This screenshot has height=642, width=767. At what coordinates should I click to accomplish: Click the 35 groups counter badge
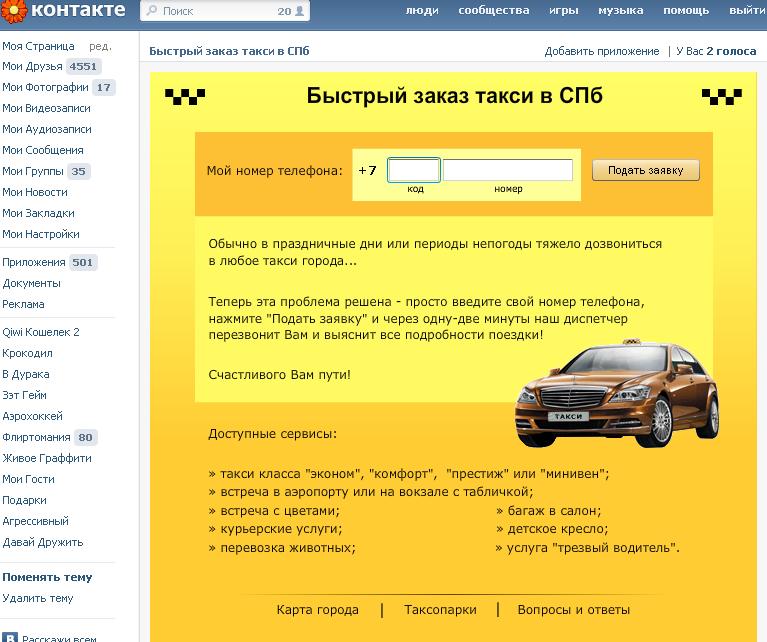click(78, 171)
